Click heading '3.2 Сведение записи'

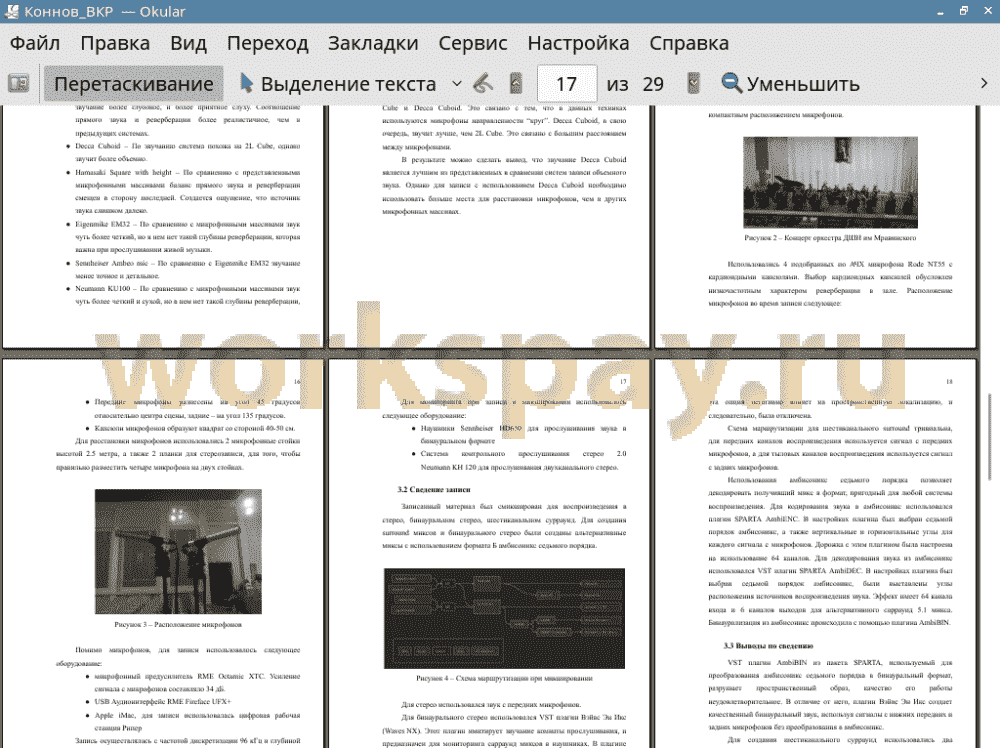434,490
